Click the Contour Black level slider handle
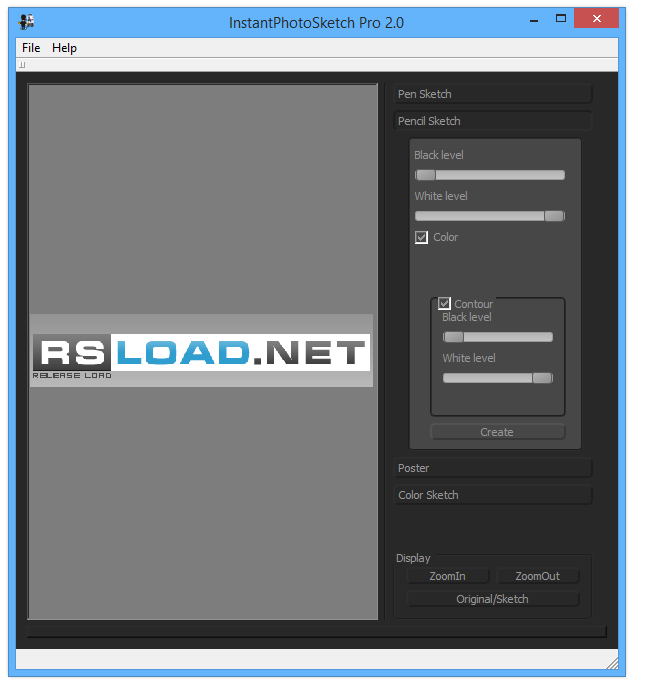This screenshot has width=648, height=689. coord(453,337)
